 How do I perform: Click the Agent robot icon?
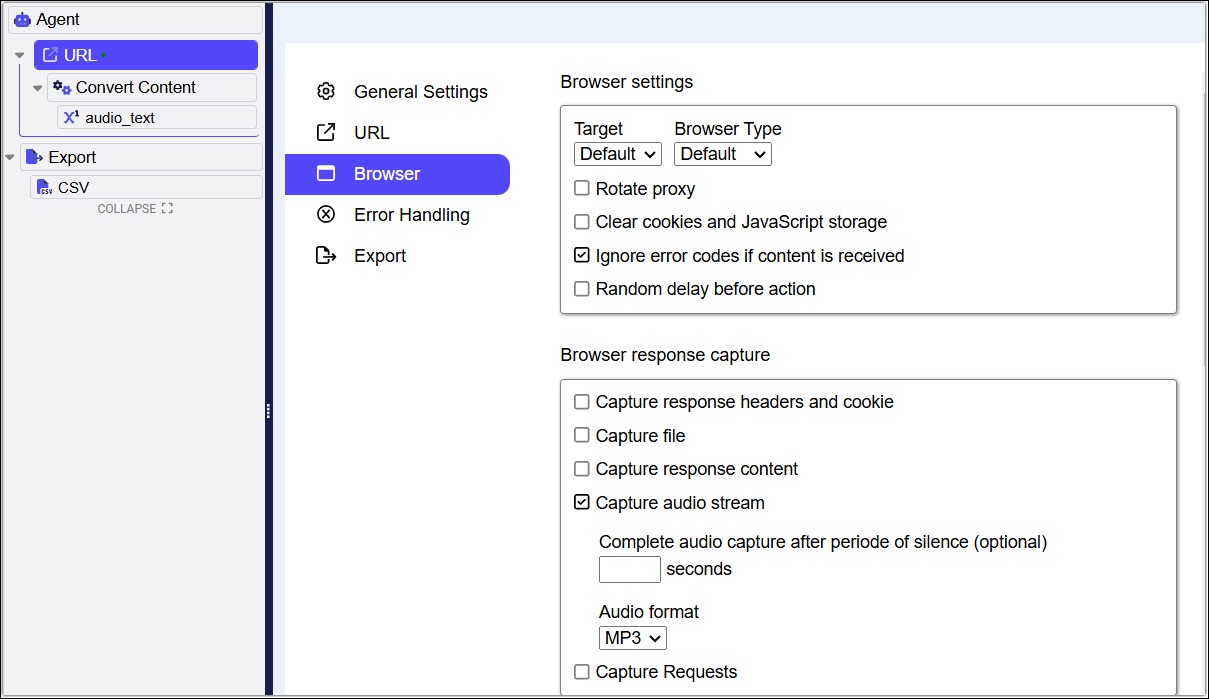coord(22,19)
